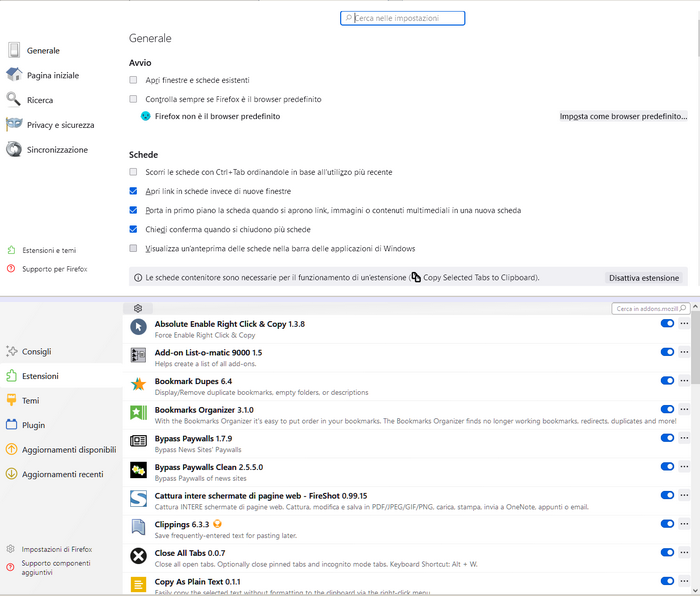Click the FireShot extension icon
700x596 pixels.
(x=138, y=499)
